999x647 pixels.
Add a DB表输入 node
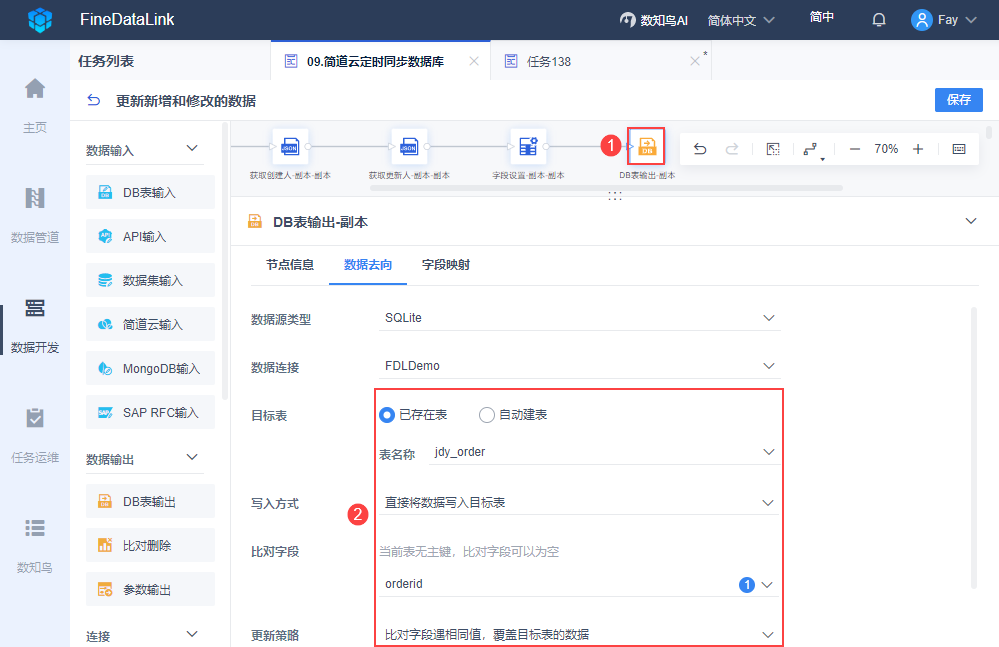click(x=150, y=192)
